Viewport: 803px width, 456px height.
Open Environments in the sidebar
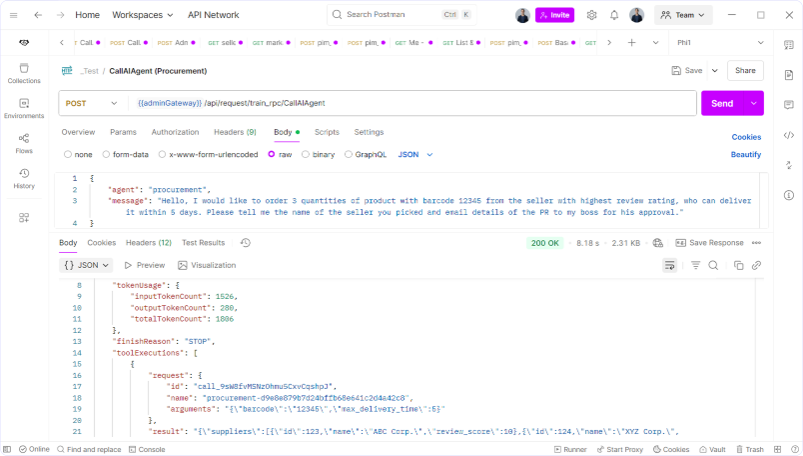click(x=24, y=109)
